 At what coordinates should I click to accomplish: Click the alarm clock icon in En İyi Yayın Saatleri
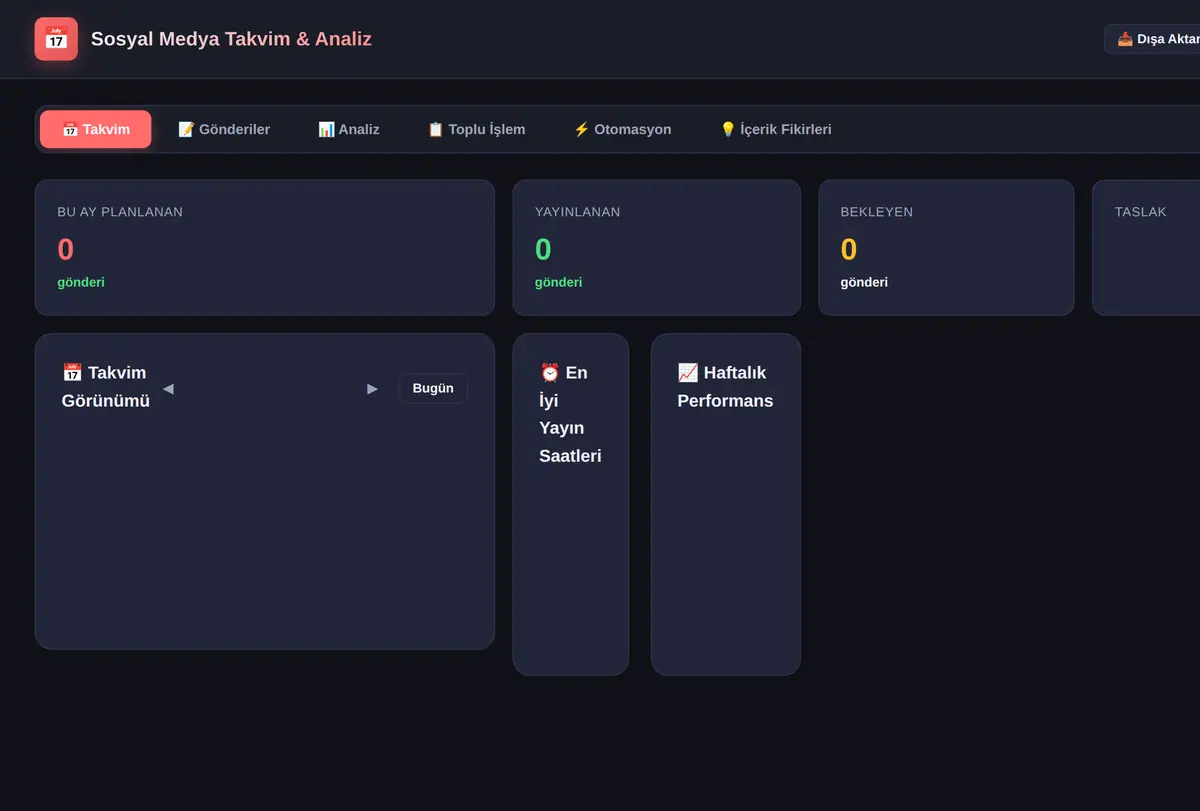coord(550,373)
